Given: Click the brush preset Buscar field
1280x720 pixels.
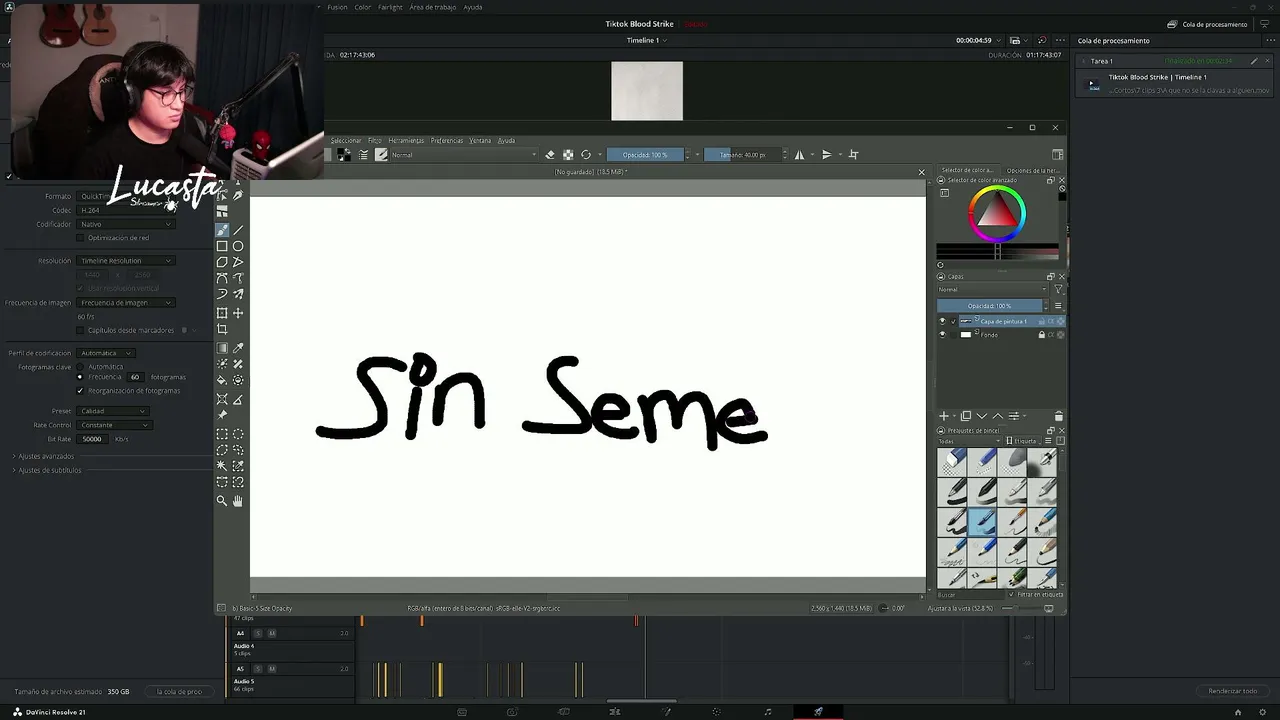Looking at the screenshot, I should coord(970,595).
